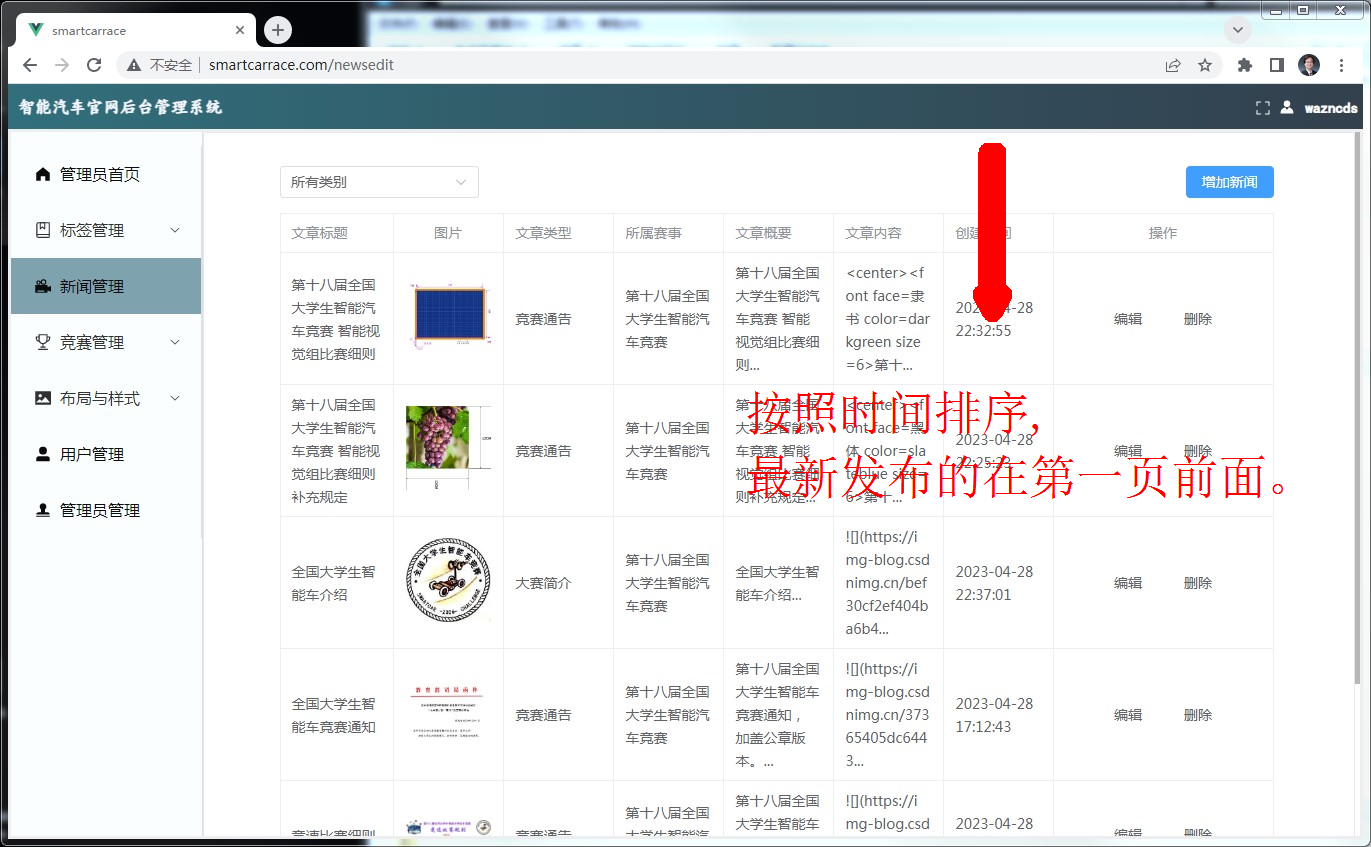Click the 智能汽车官网后台管理系统 title
This screenshot has height=847, width=1371.
point(120,107)
